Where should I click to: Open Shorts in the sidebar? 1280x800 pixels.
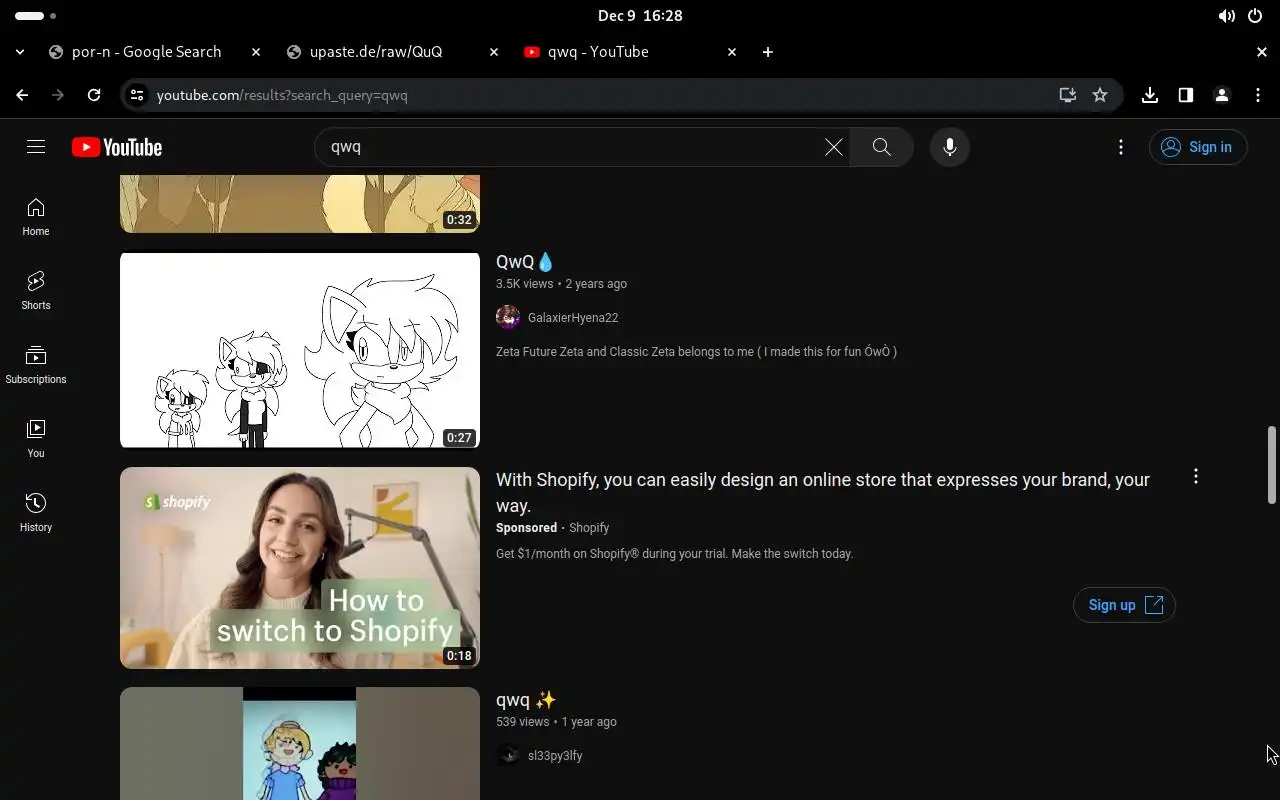pos(36,291)
